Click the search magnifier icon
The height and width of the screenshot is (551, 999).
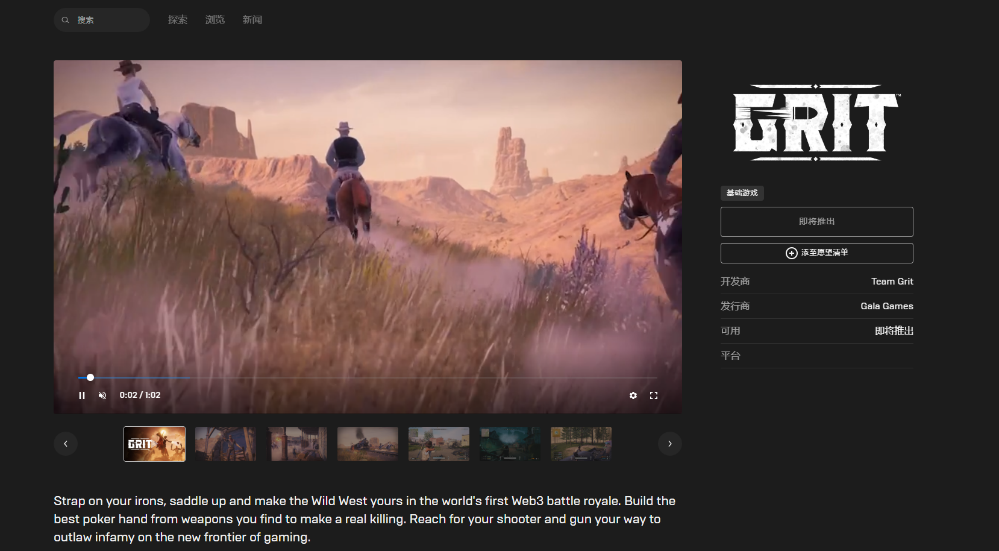click(x=66, y=20)
